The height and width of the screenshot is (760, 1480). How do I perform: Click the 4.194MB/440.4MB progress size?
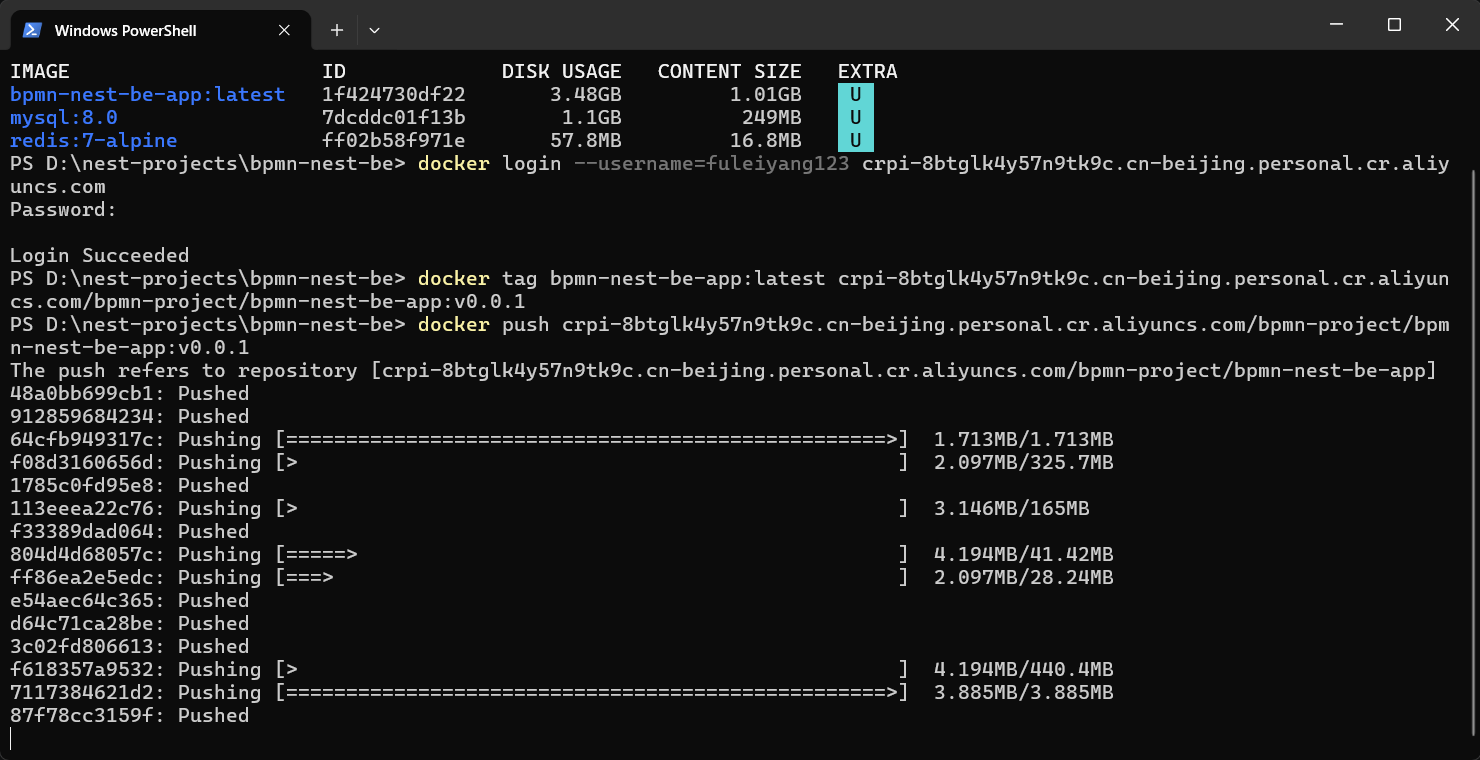(x=1024, y=670)
